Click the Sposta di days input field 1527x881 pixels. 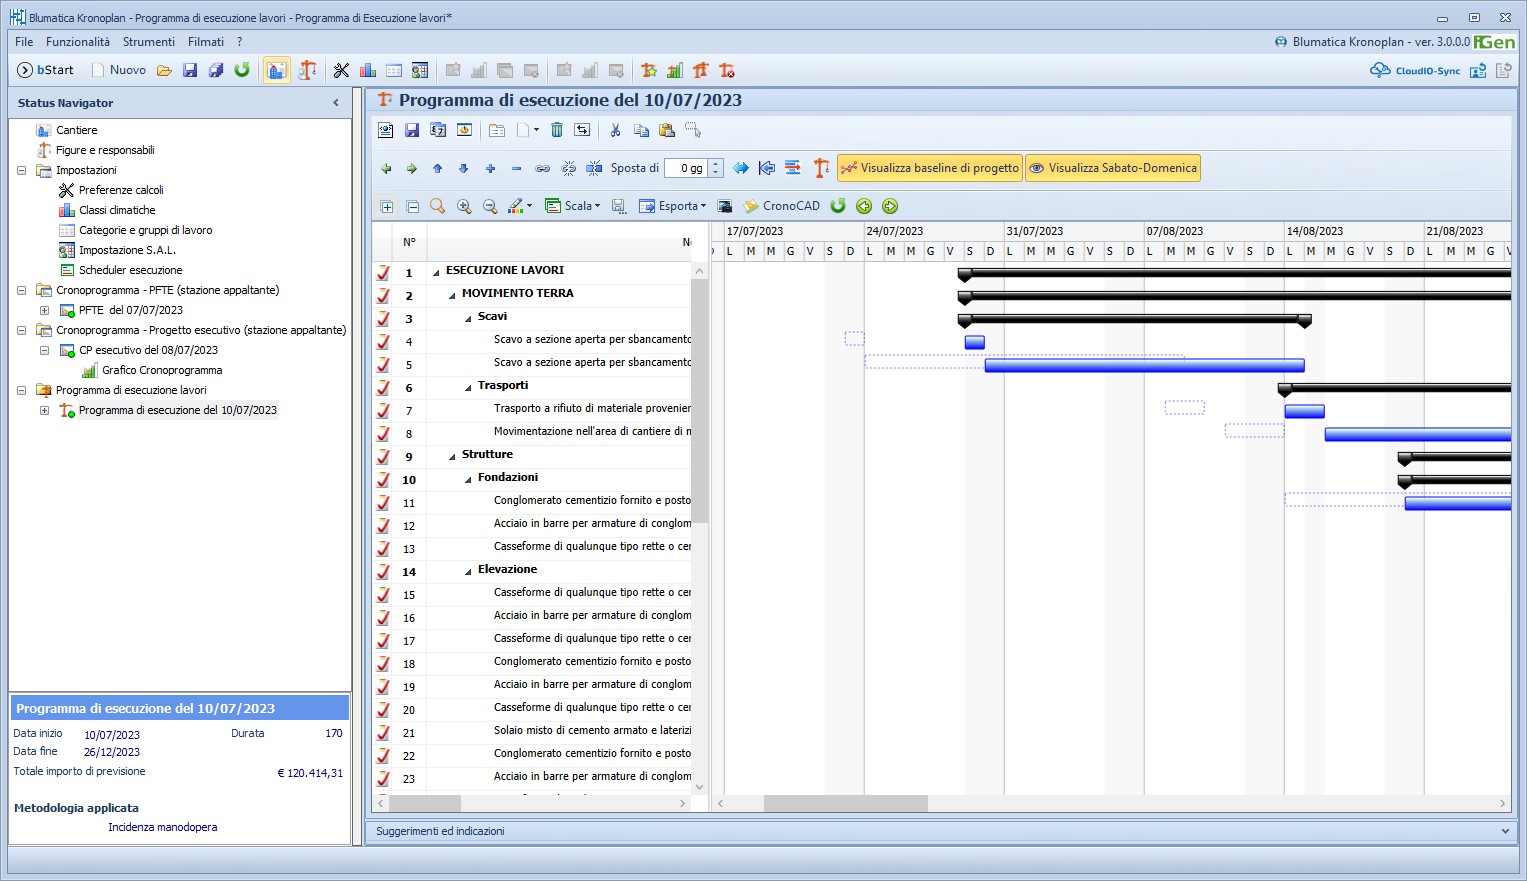pos(687,168)
